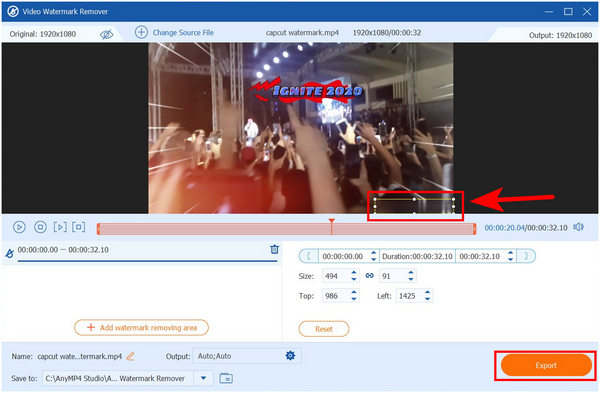
Task: Expand the Save to path dropdown
Action: 204,378
